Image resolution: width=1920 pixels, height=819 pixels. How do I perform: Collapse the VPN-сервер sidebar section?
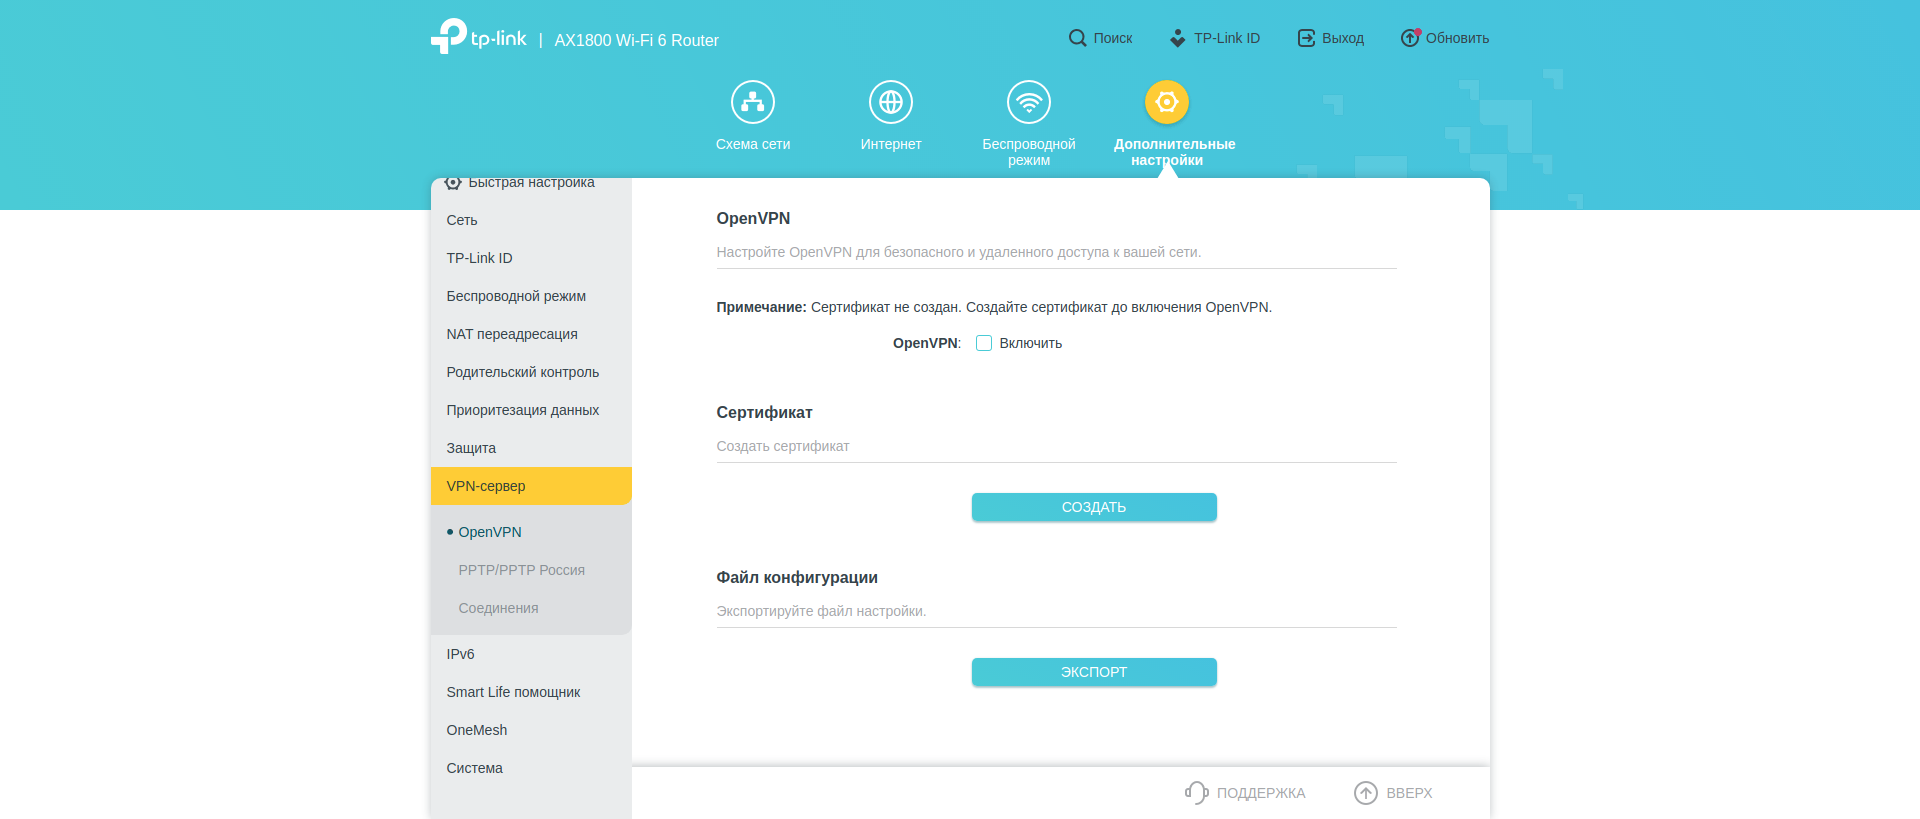point(486,486)
